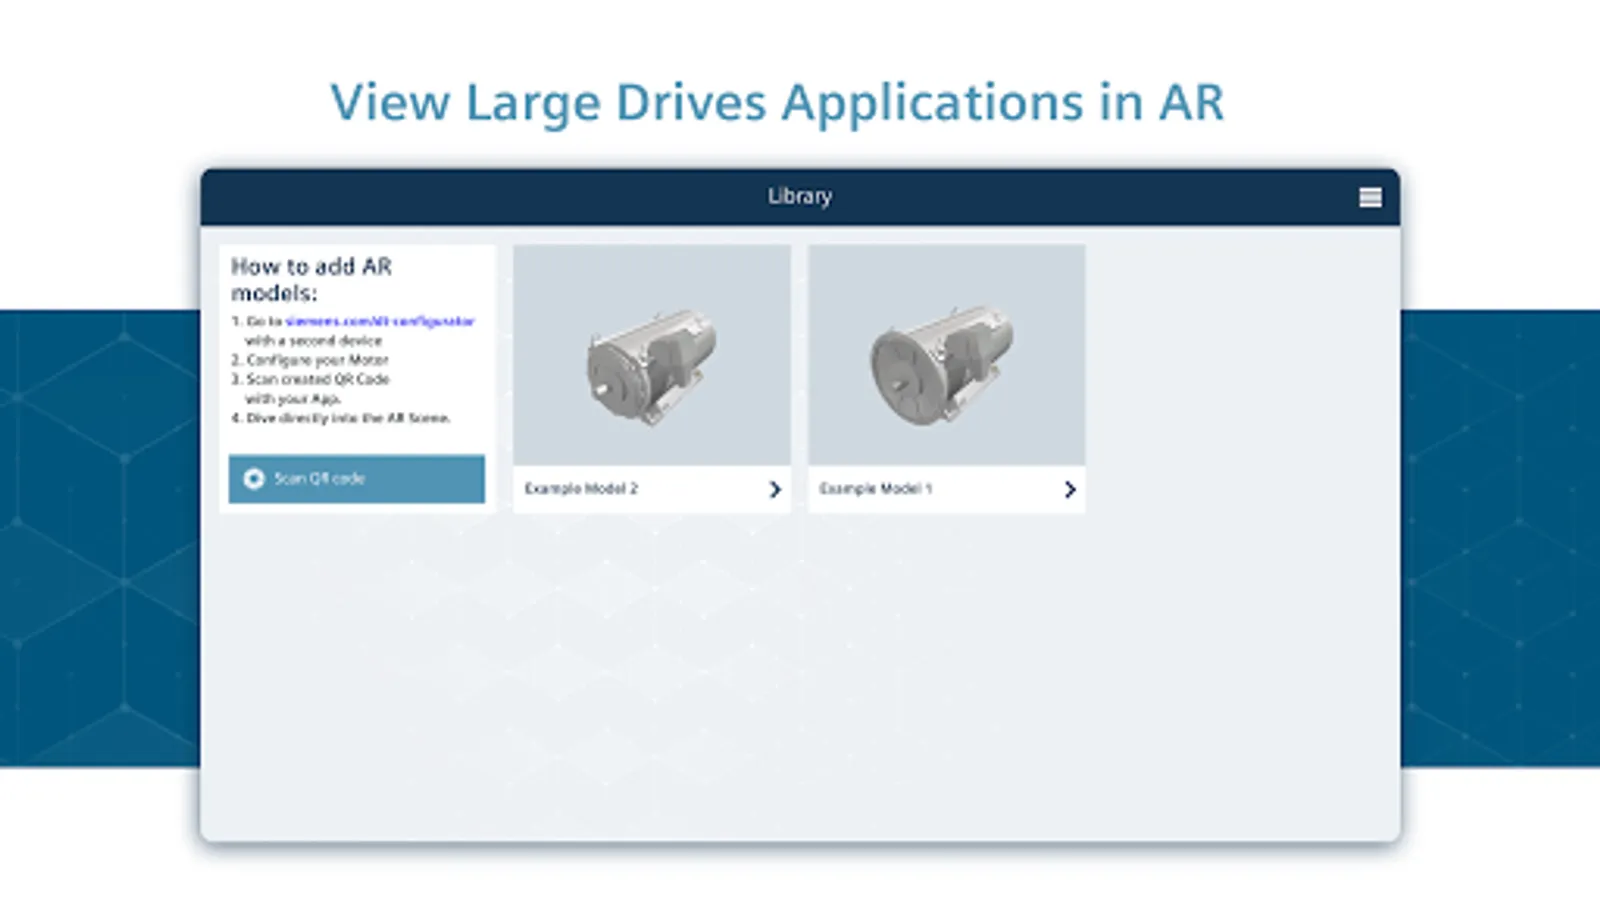The height and width of the screenshot is (900, 1600).
Task: Click the 'Example Model 2' label text
Action: [x=581, y=489]
